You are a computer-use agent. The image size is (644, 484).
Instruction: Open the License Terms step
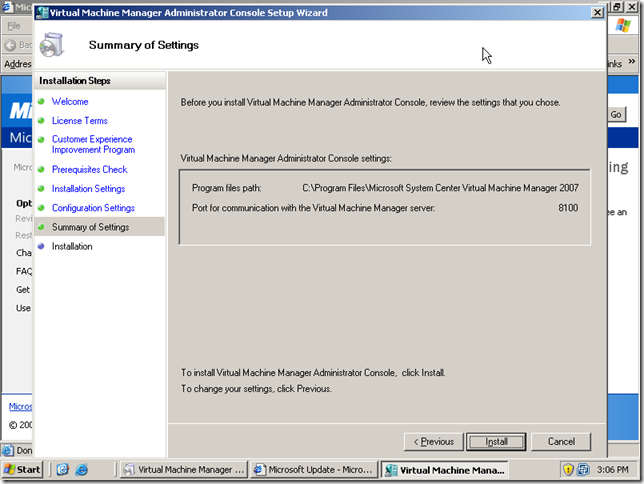(80, 121)
